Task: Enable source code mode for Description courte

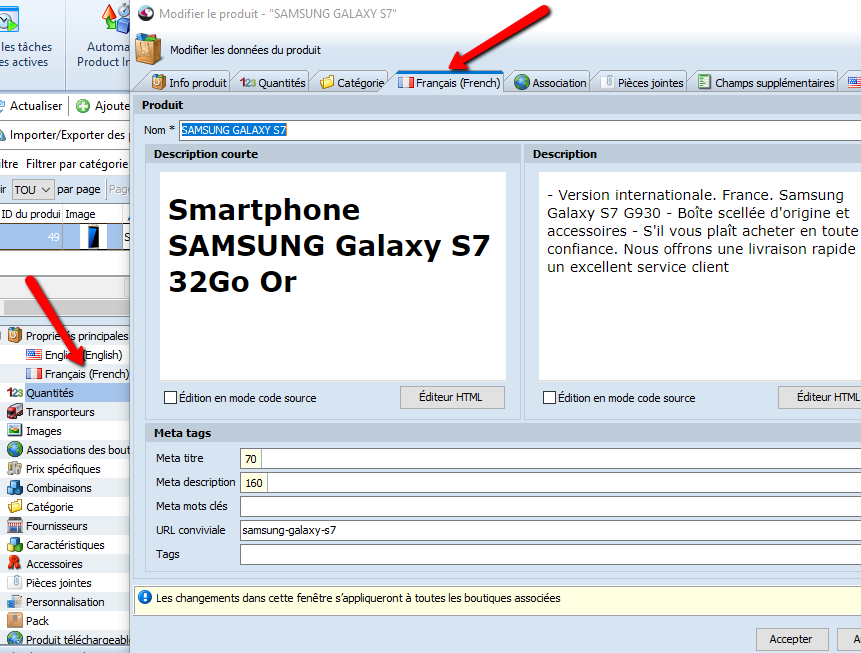Action: coord(171,398)
